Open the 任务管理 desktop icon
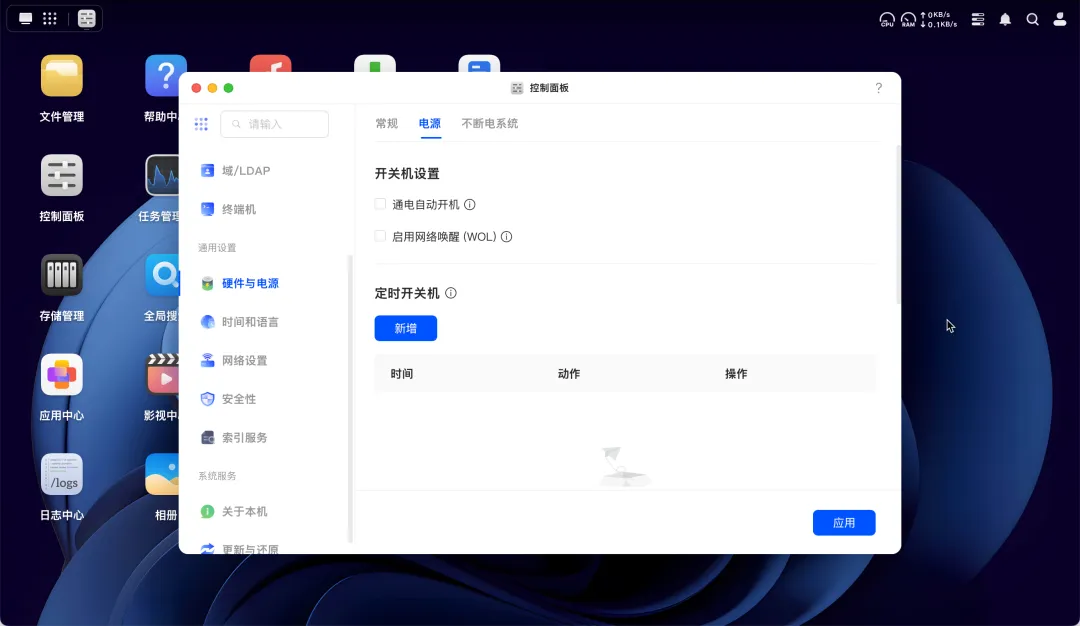The image size is (1080, 626). tap(163, 176)
